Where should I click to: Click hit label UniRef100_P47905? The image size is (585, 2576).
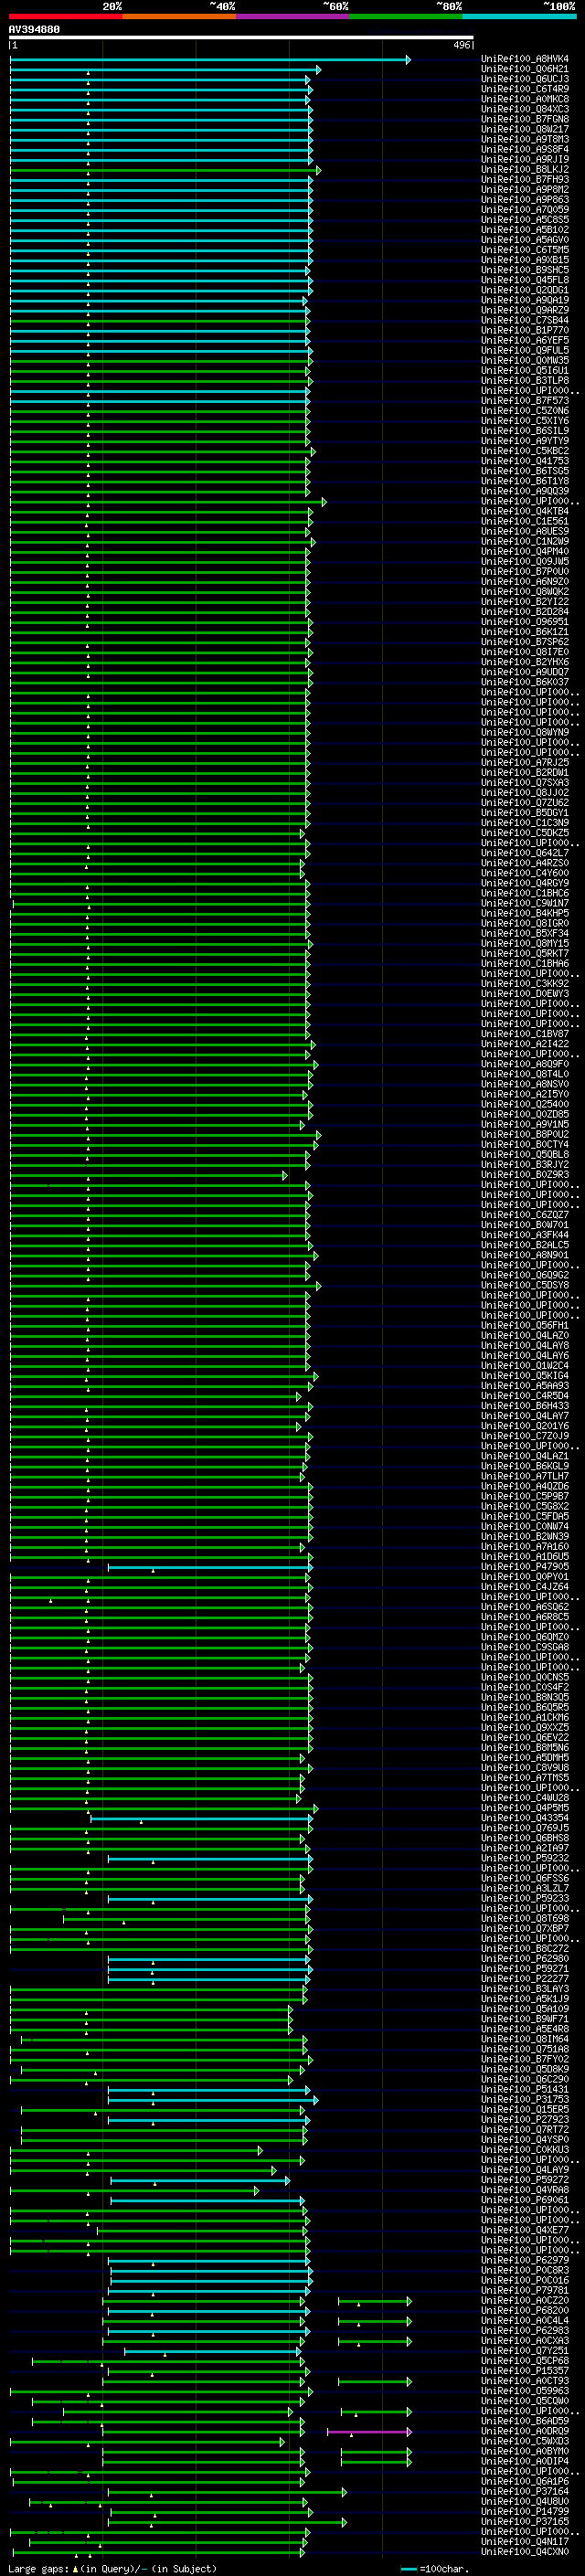point(524,1567)
